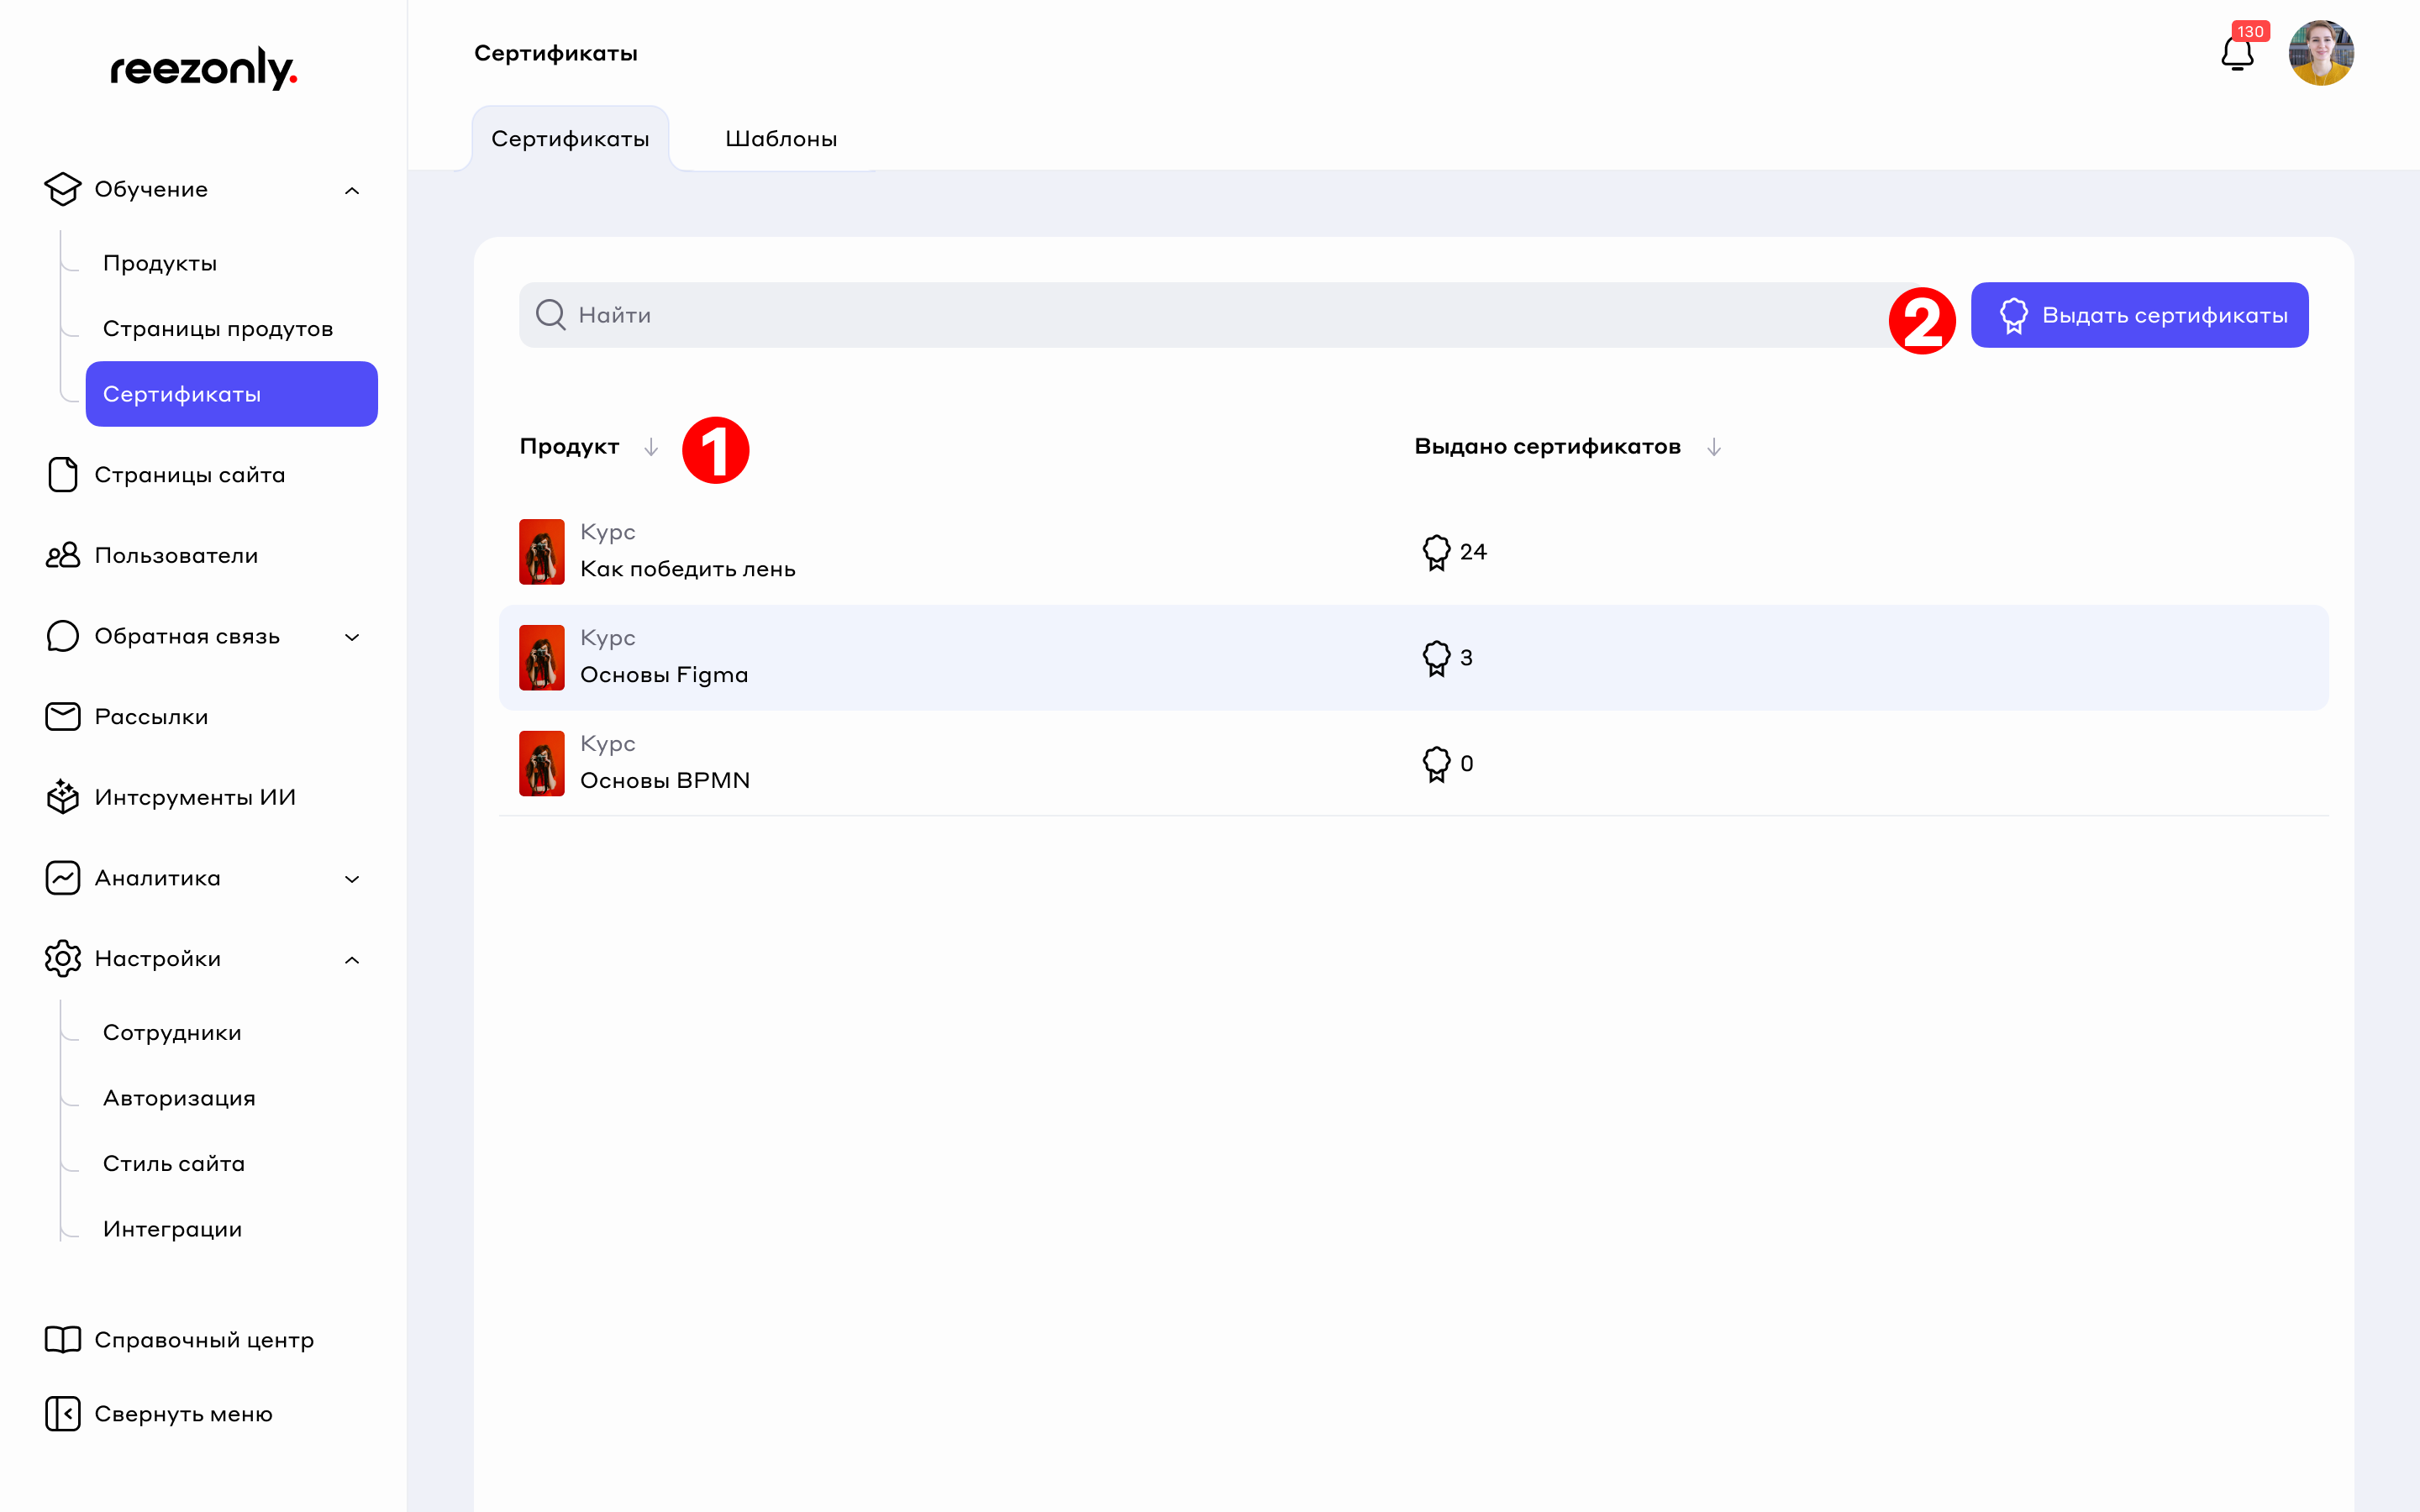This screenshot has width=2420, height=1512.
Task: Open the Основы BPMN course thumbnail
Action: (x=541, y=763)
